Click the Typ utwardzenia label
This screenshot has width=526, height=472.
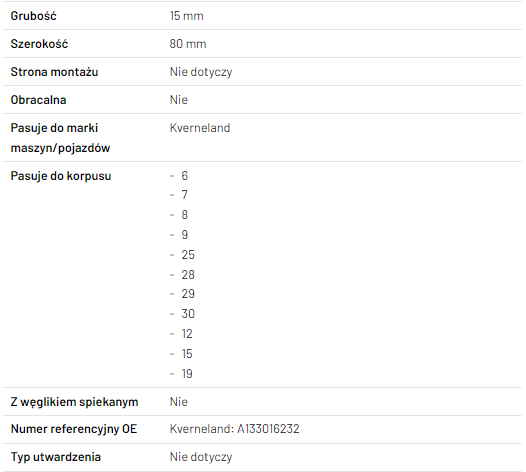click(56, 457)
